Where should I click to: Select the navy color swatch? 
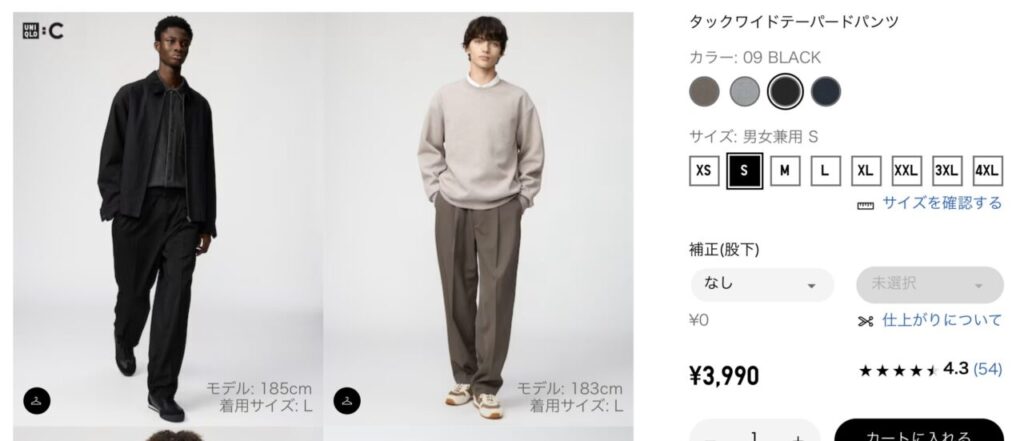point(825,91)
